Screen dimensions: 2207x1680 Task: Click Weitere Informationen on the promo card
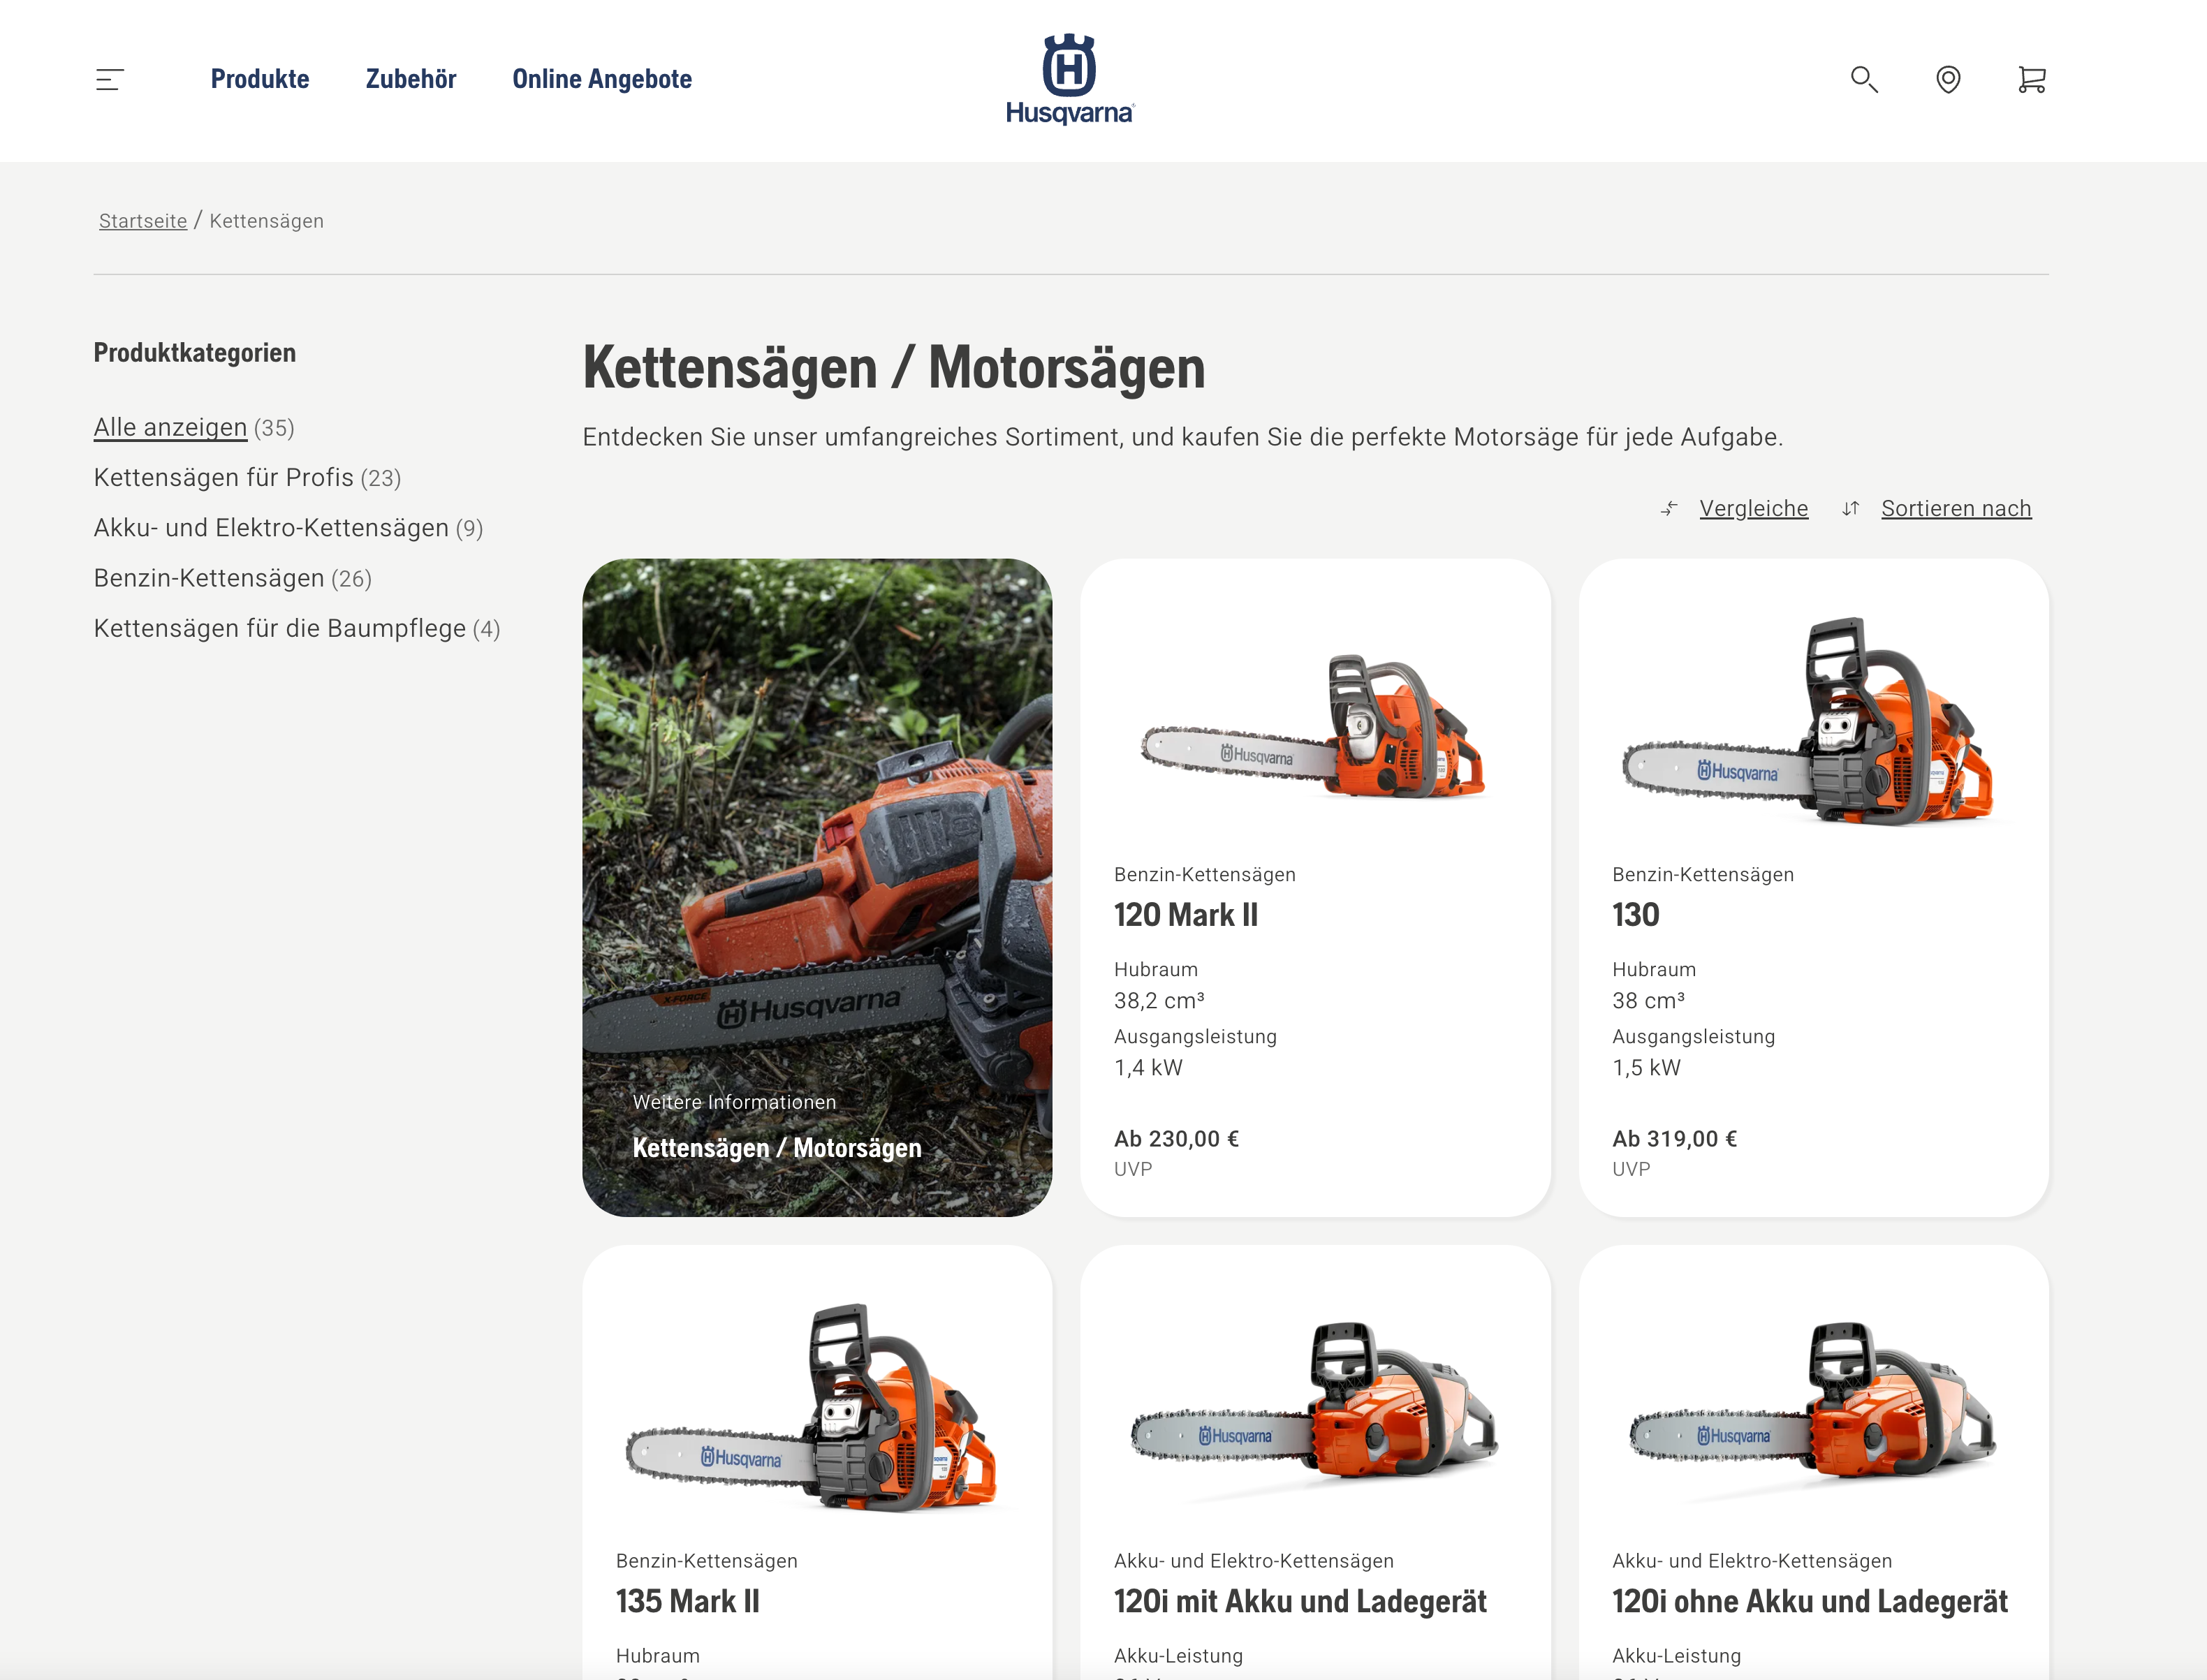734,1102
